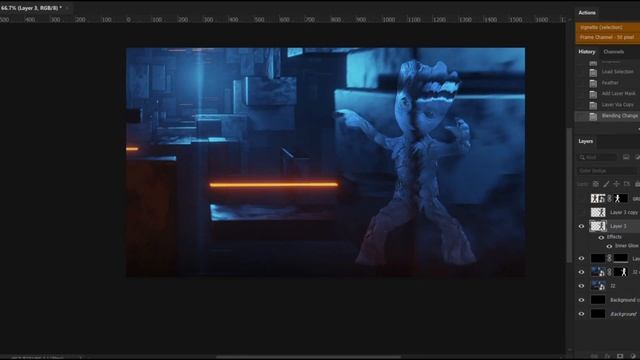The image size is (640, 360).
Task: Click Add Layer Mask history state icon
Action: (x=593, y=94)
